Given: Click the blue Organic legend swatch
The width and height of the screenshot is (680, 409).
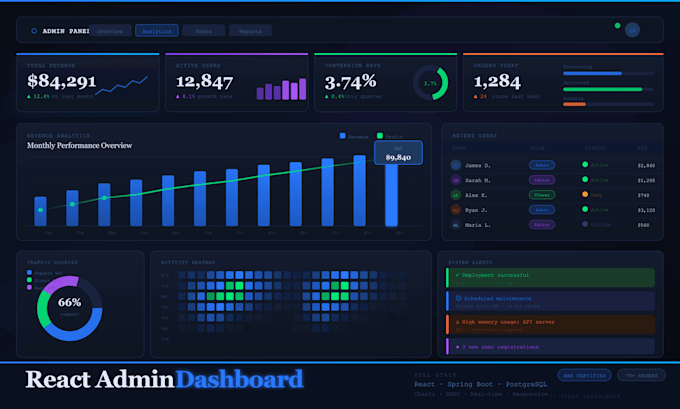Looking at the screenshot, I should click(29, 272).
